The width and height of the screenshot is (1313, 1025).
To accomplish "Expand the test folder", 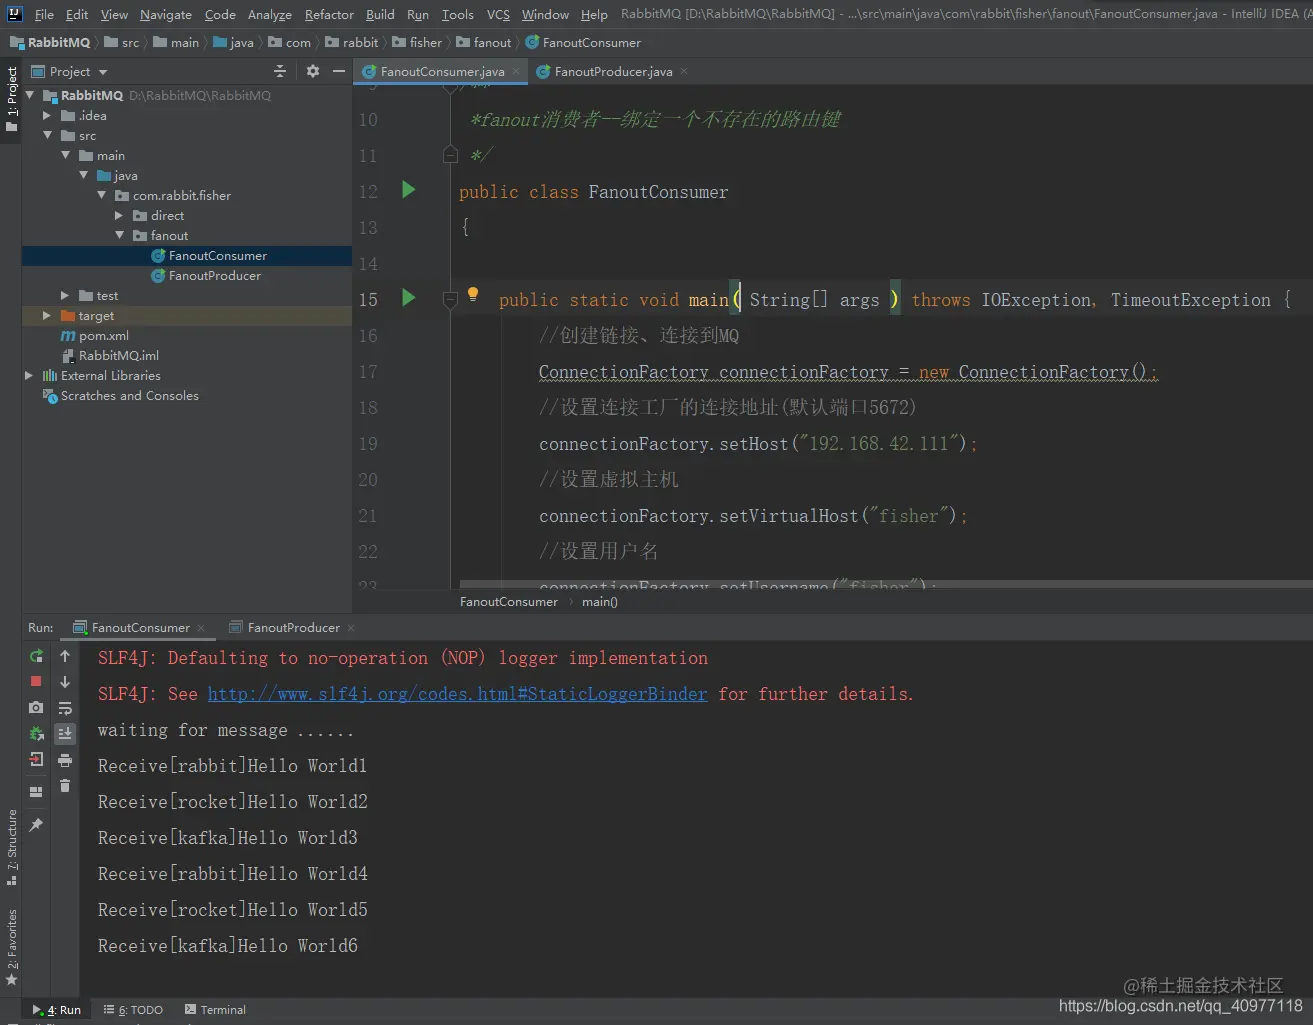I will click(65, 295).
